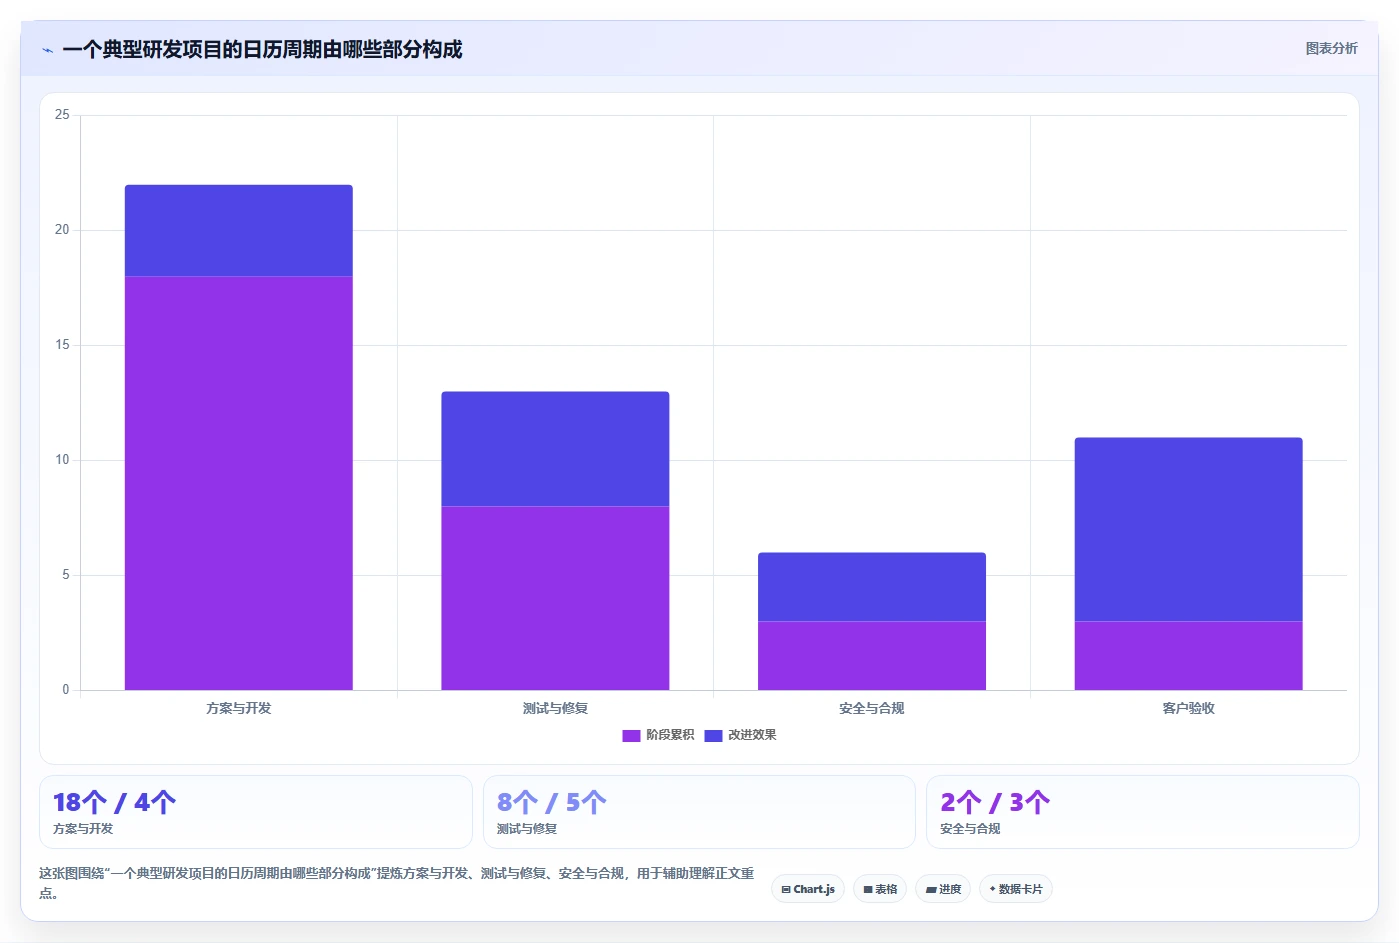The image size is (1399, 943).
Task: Select the blue 方案与开发 bar segment
Action: [238, 231]
